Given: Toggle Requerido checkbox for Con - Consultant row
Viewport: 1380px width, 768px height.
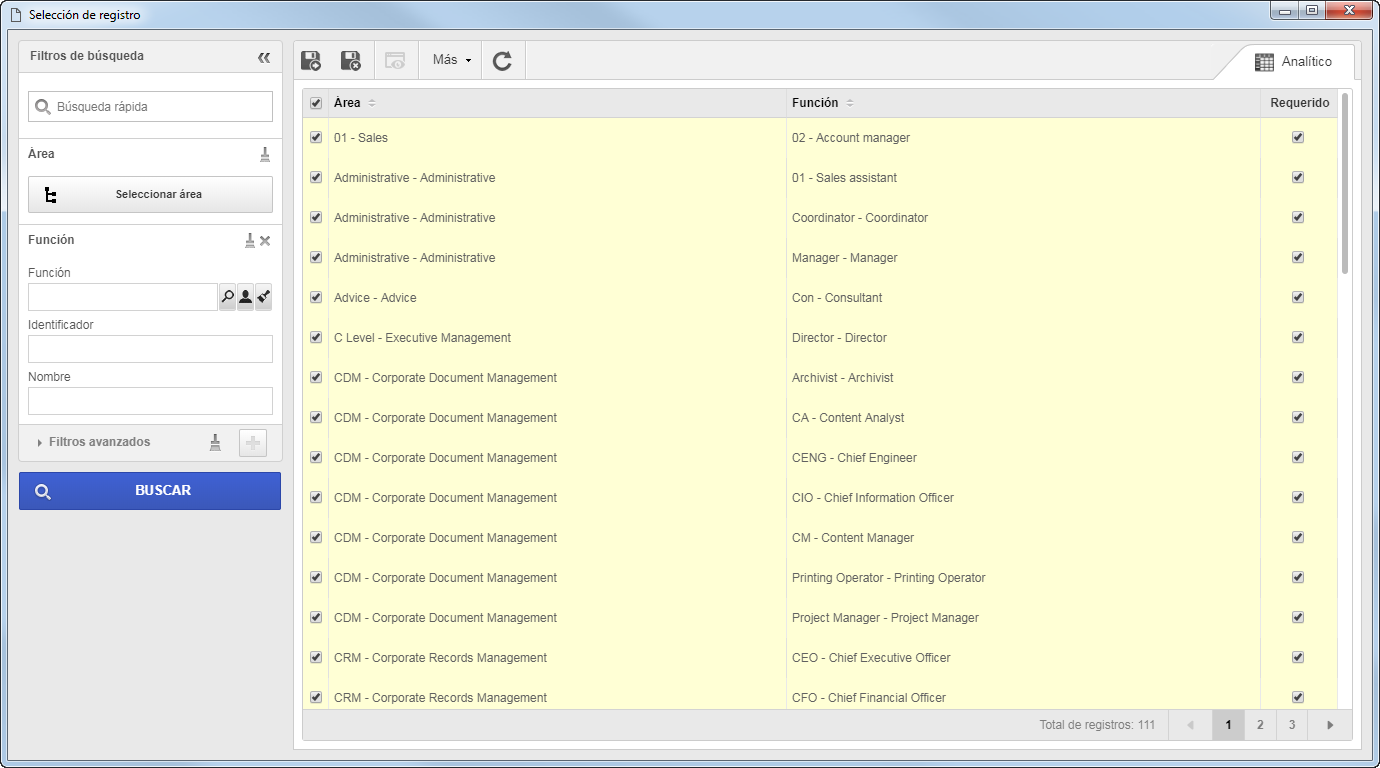Looking at the screenshot, I should click(1298, 297).
